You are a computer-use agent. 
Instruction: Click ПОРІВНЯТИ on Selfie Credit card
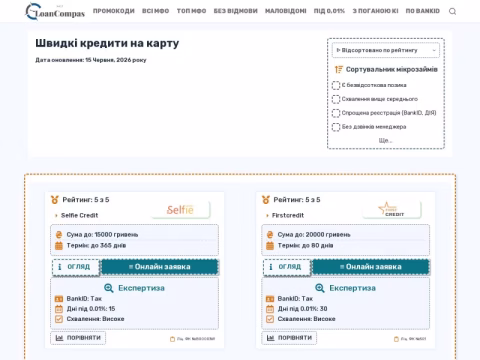click(x=78, y=338)
